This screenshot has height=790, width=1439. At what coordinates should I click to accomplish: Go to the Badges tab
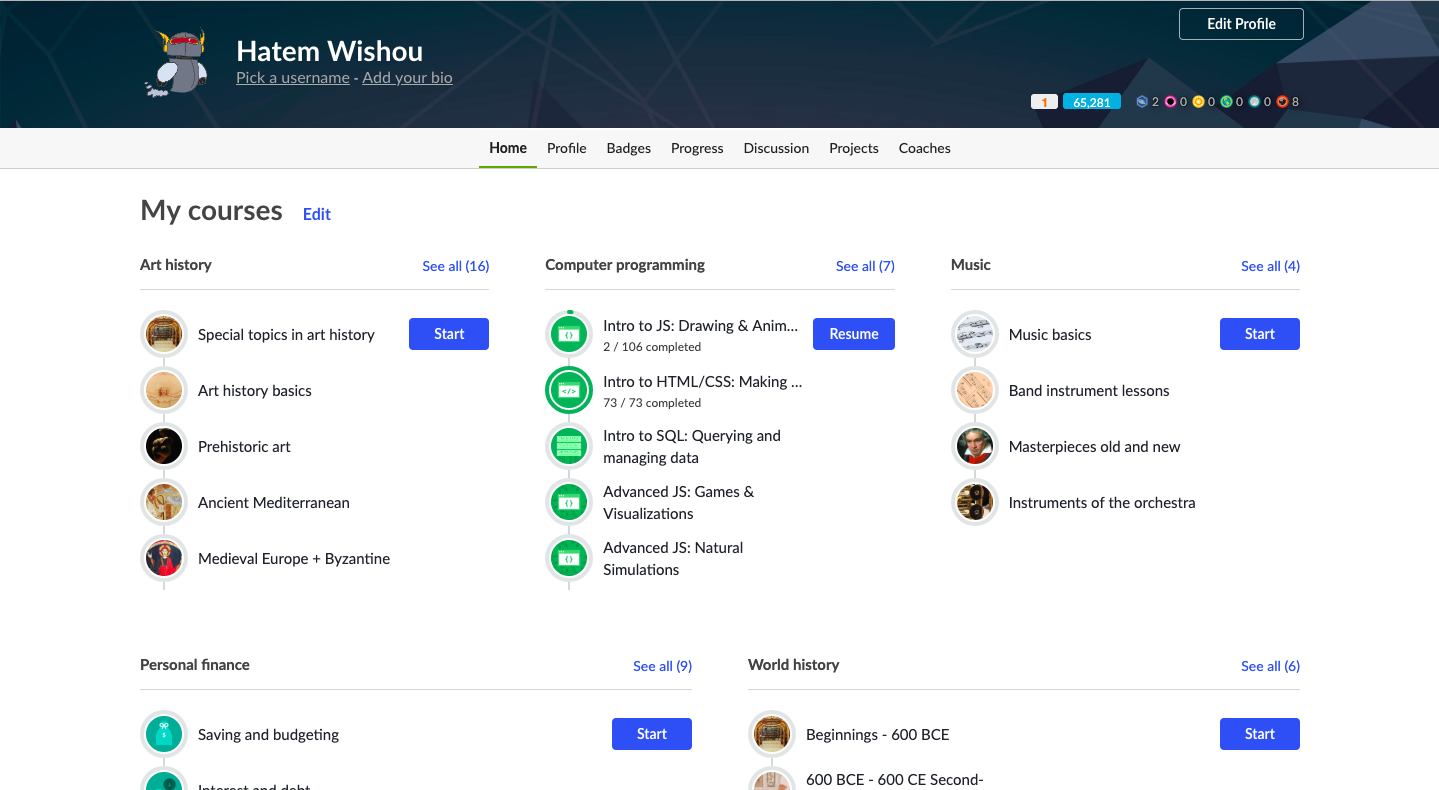(x=629, y=148)
